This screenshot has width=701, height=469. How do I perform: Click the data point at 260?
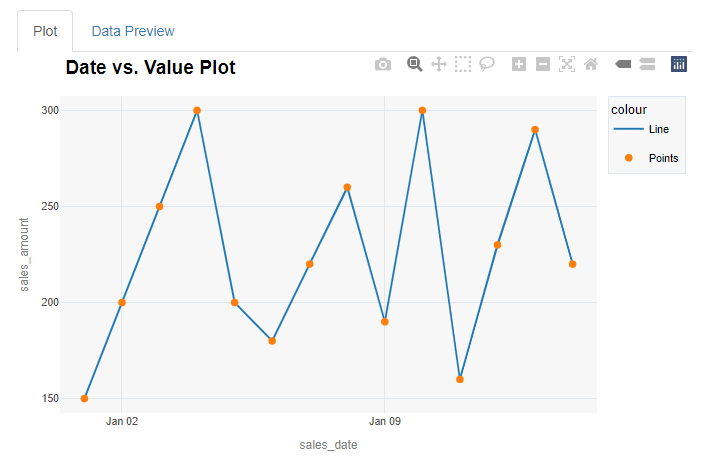[x=347, y=187]
